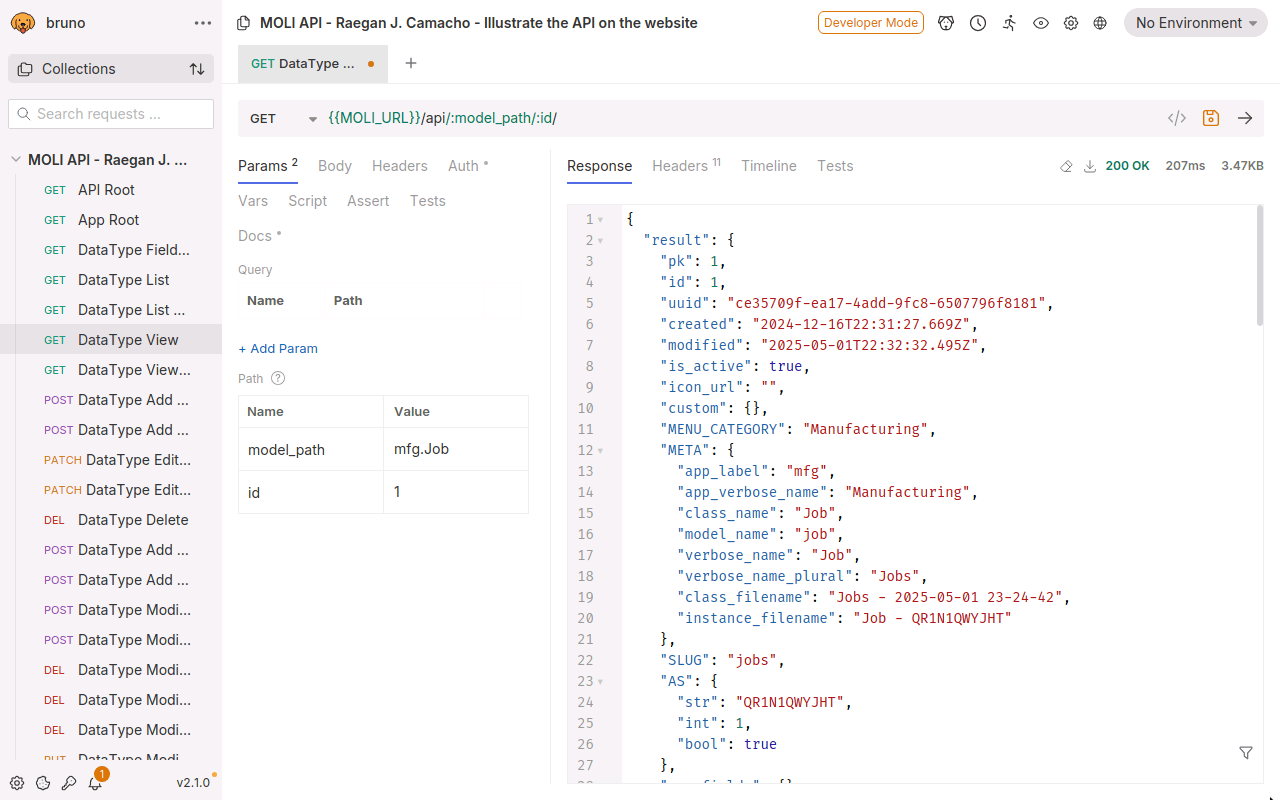The height and width of the screenshot is (800, 1280).
Task: Toggle the collections sort order arrows
Action: pos(197,69)
